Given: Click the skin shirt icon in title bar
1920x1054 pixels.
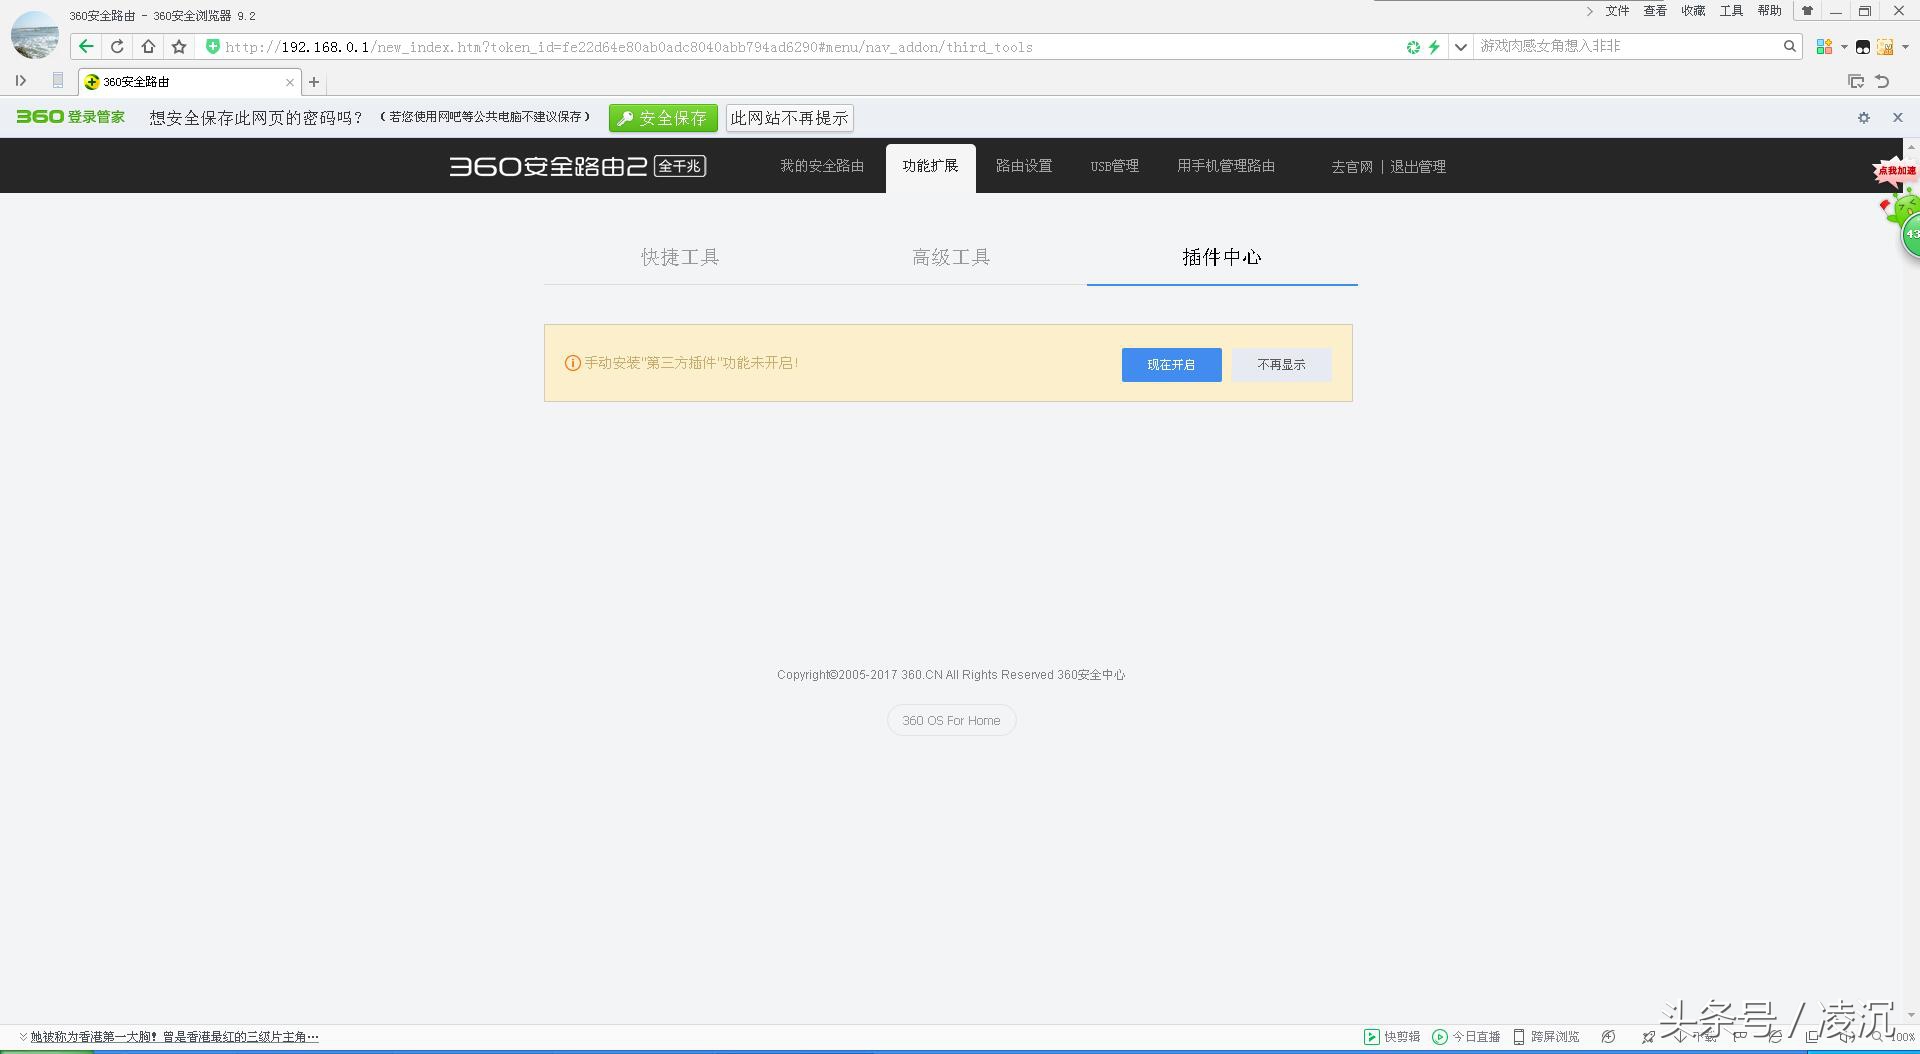Looking at the screenshot, I should point(1807,11).
